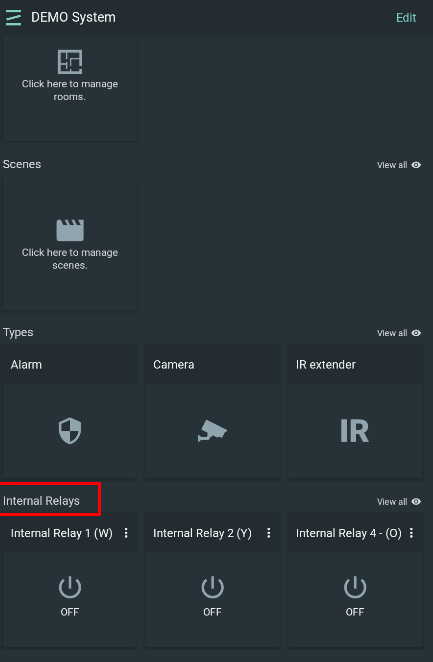Click the floor plan rooms icon

(70, 62)
